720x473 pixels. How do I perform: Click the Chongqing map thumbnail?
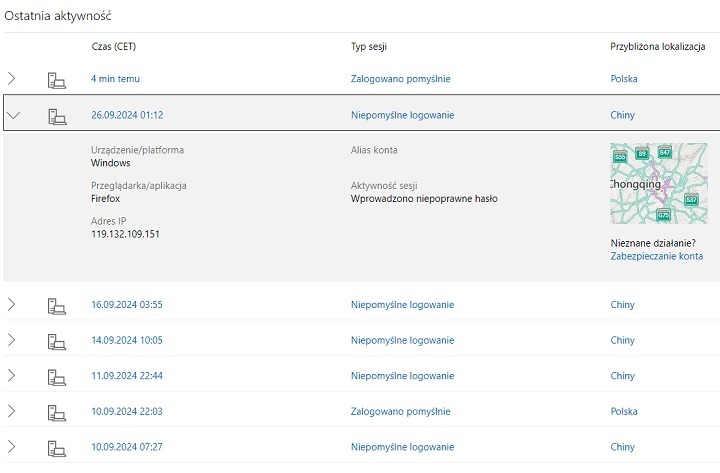[658, 183]
